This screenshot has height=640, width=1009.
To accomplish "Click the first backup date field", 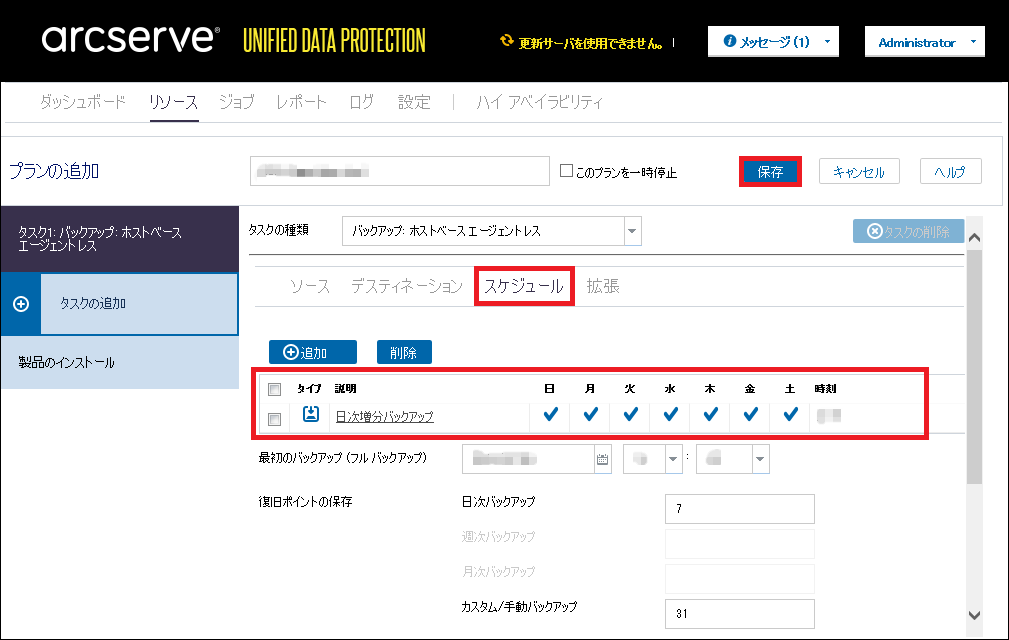I will tap(528, 459).
